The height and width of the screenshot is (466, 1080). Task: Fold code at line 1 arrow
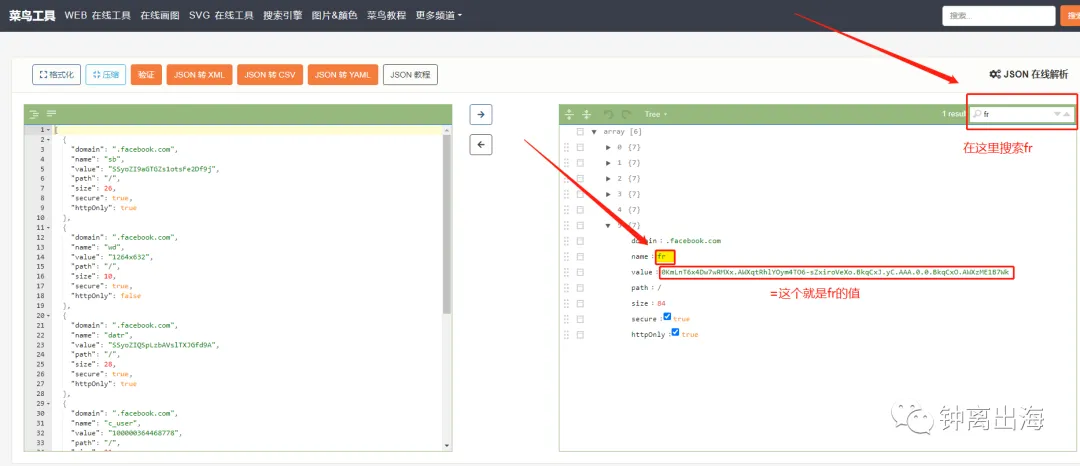48,129
